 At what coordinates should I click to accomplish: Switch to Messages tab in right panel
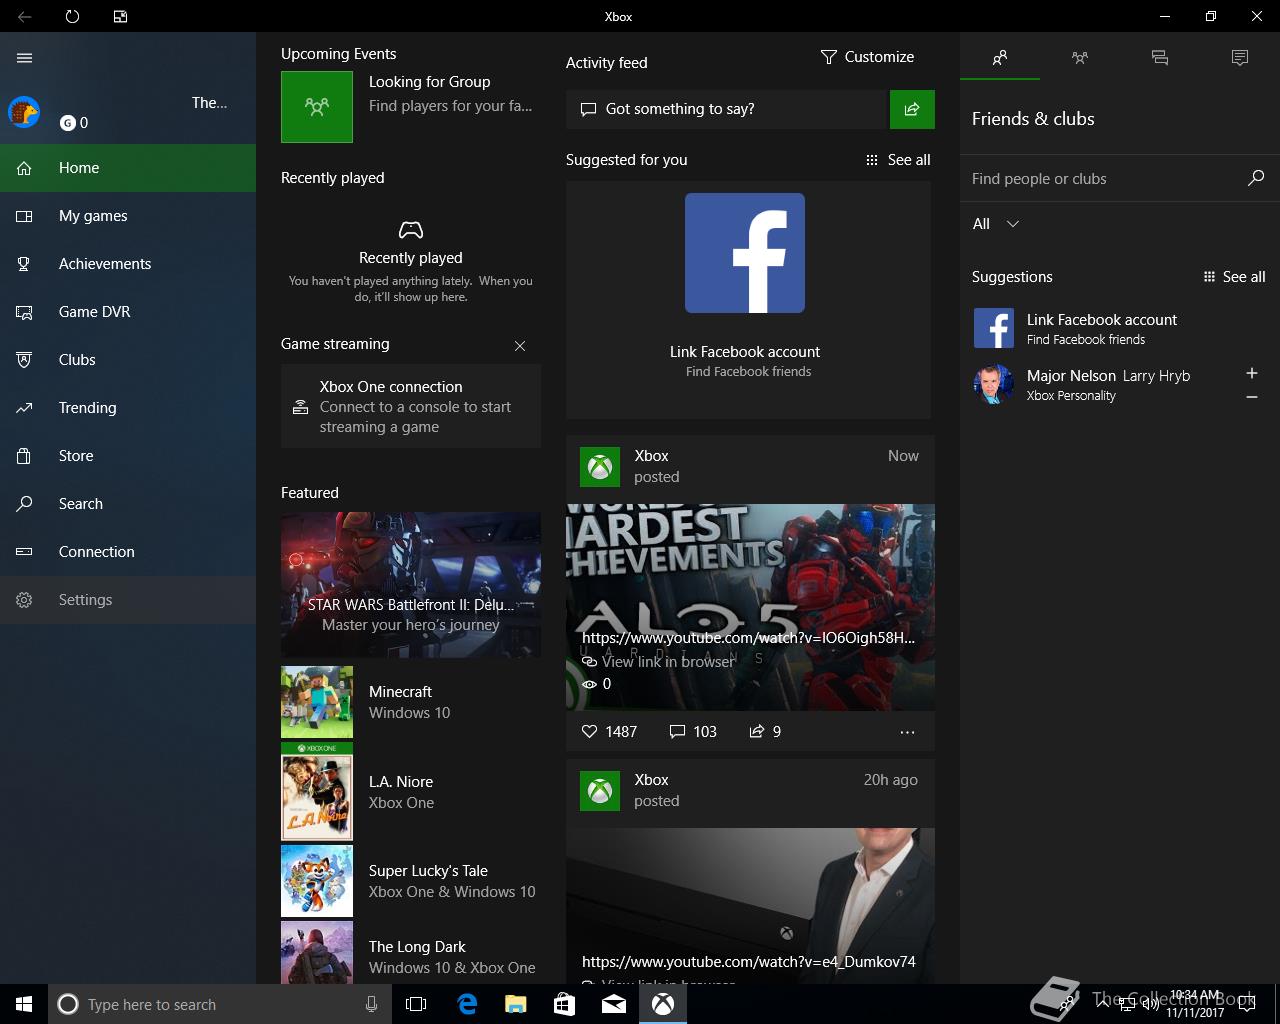(x=1160, y=58)
